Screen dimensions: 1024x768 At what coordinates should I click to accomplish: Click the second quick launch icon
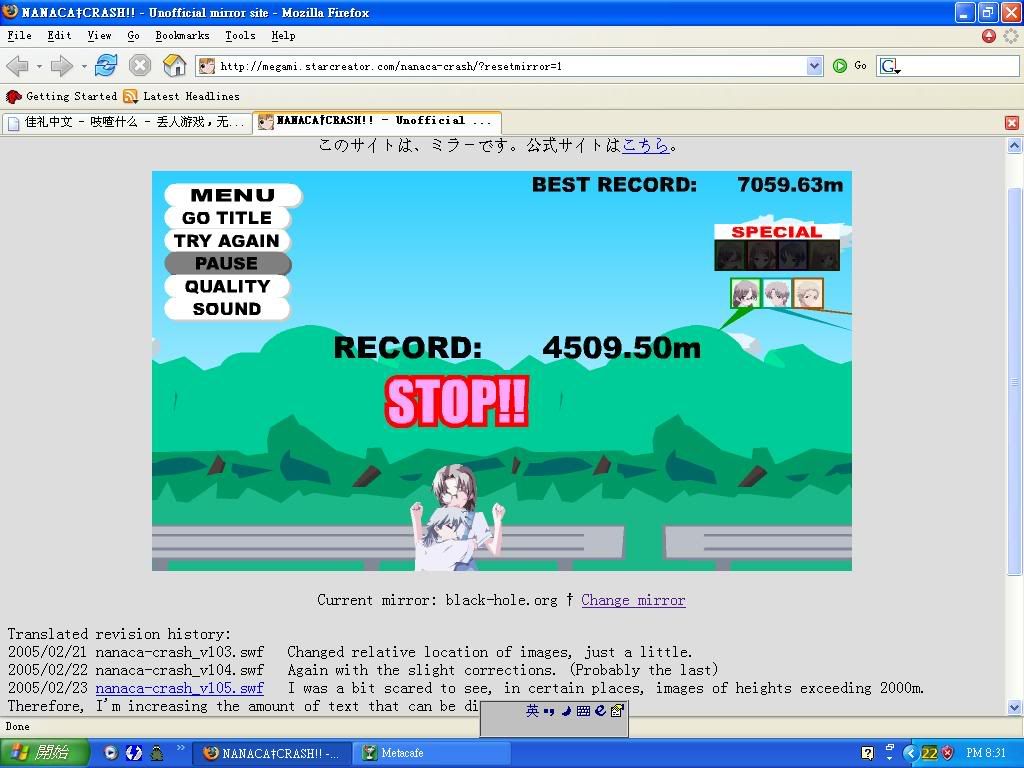134,753
